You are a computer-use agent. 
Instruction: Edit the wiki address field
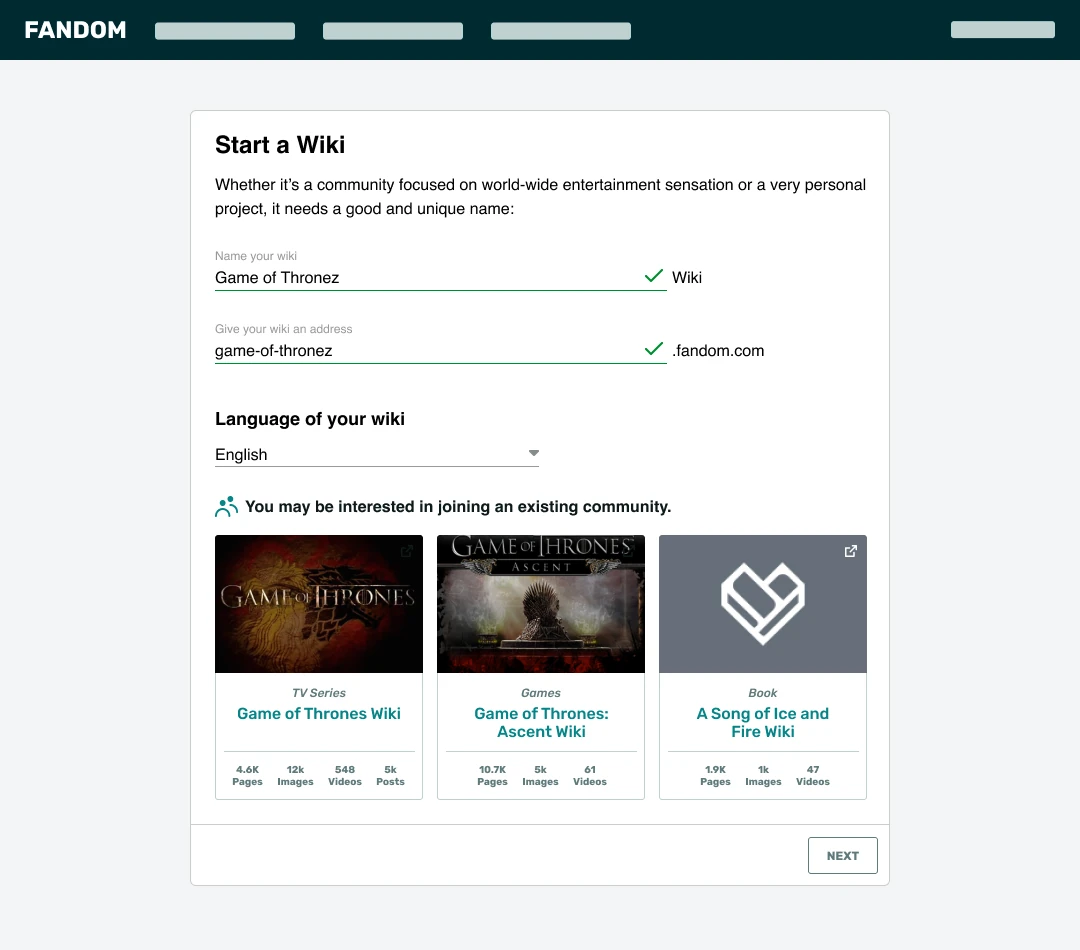[425, 351]
